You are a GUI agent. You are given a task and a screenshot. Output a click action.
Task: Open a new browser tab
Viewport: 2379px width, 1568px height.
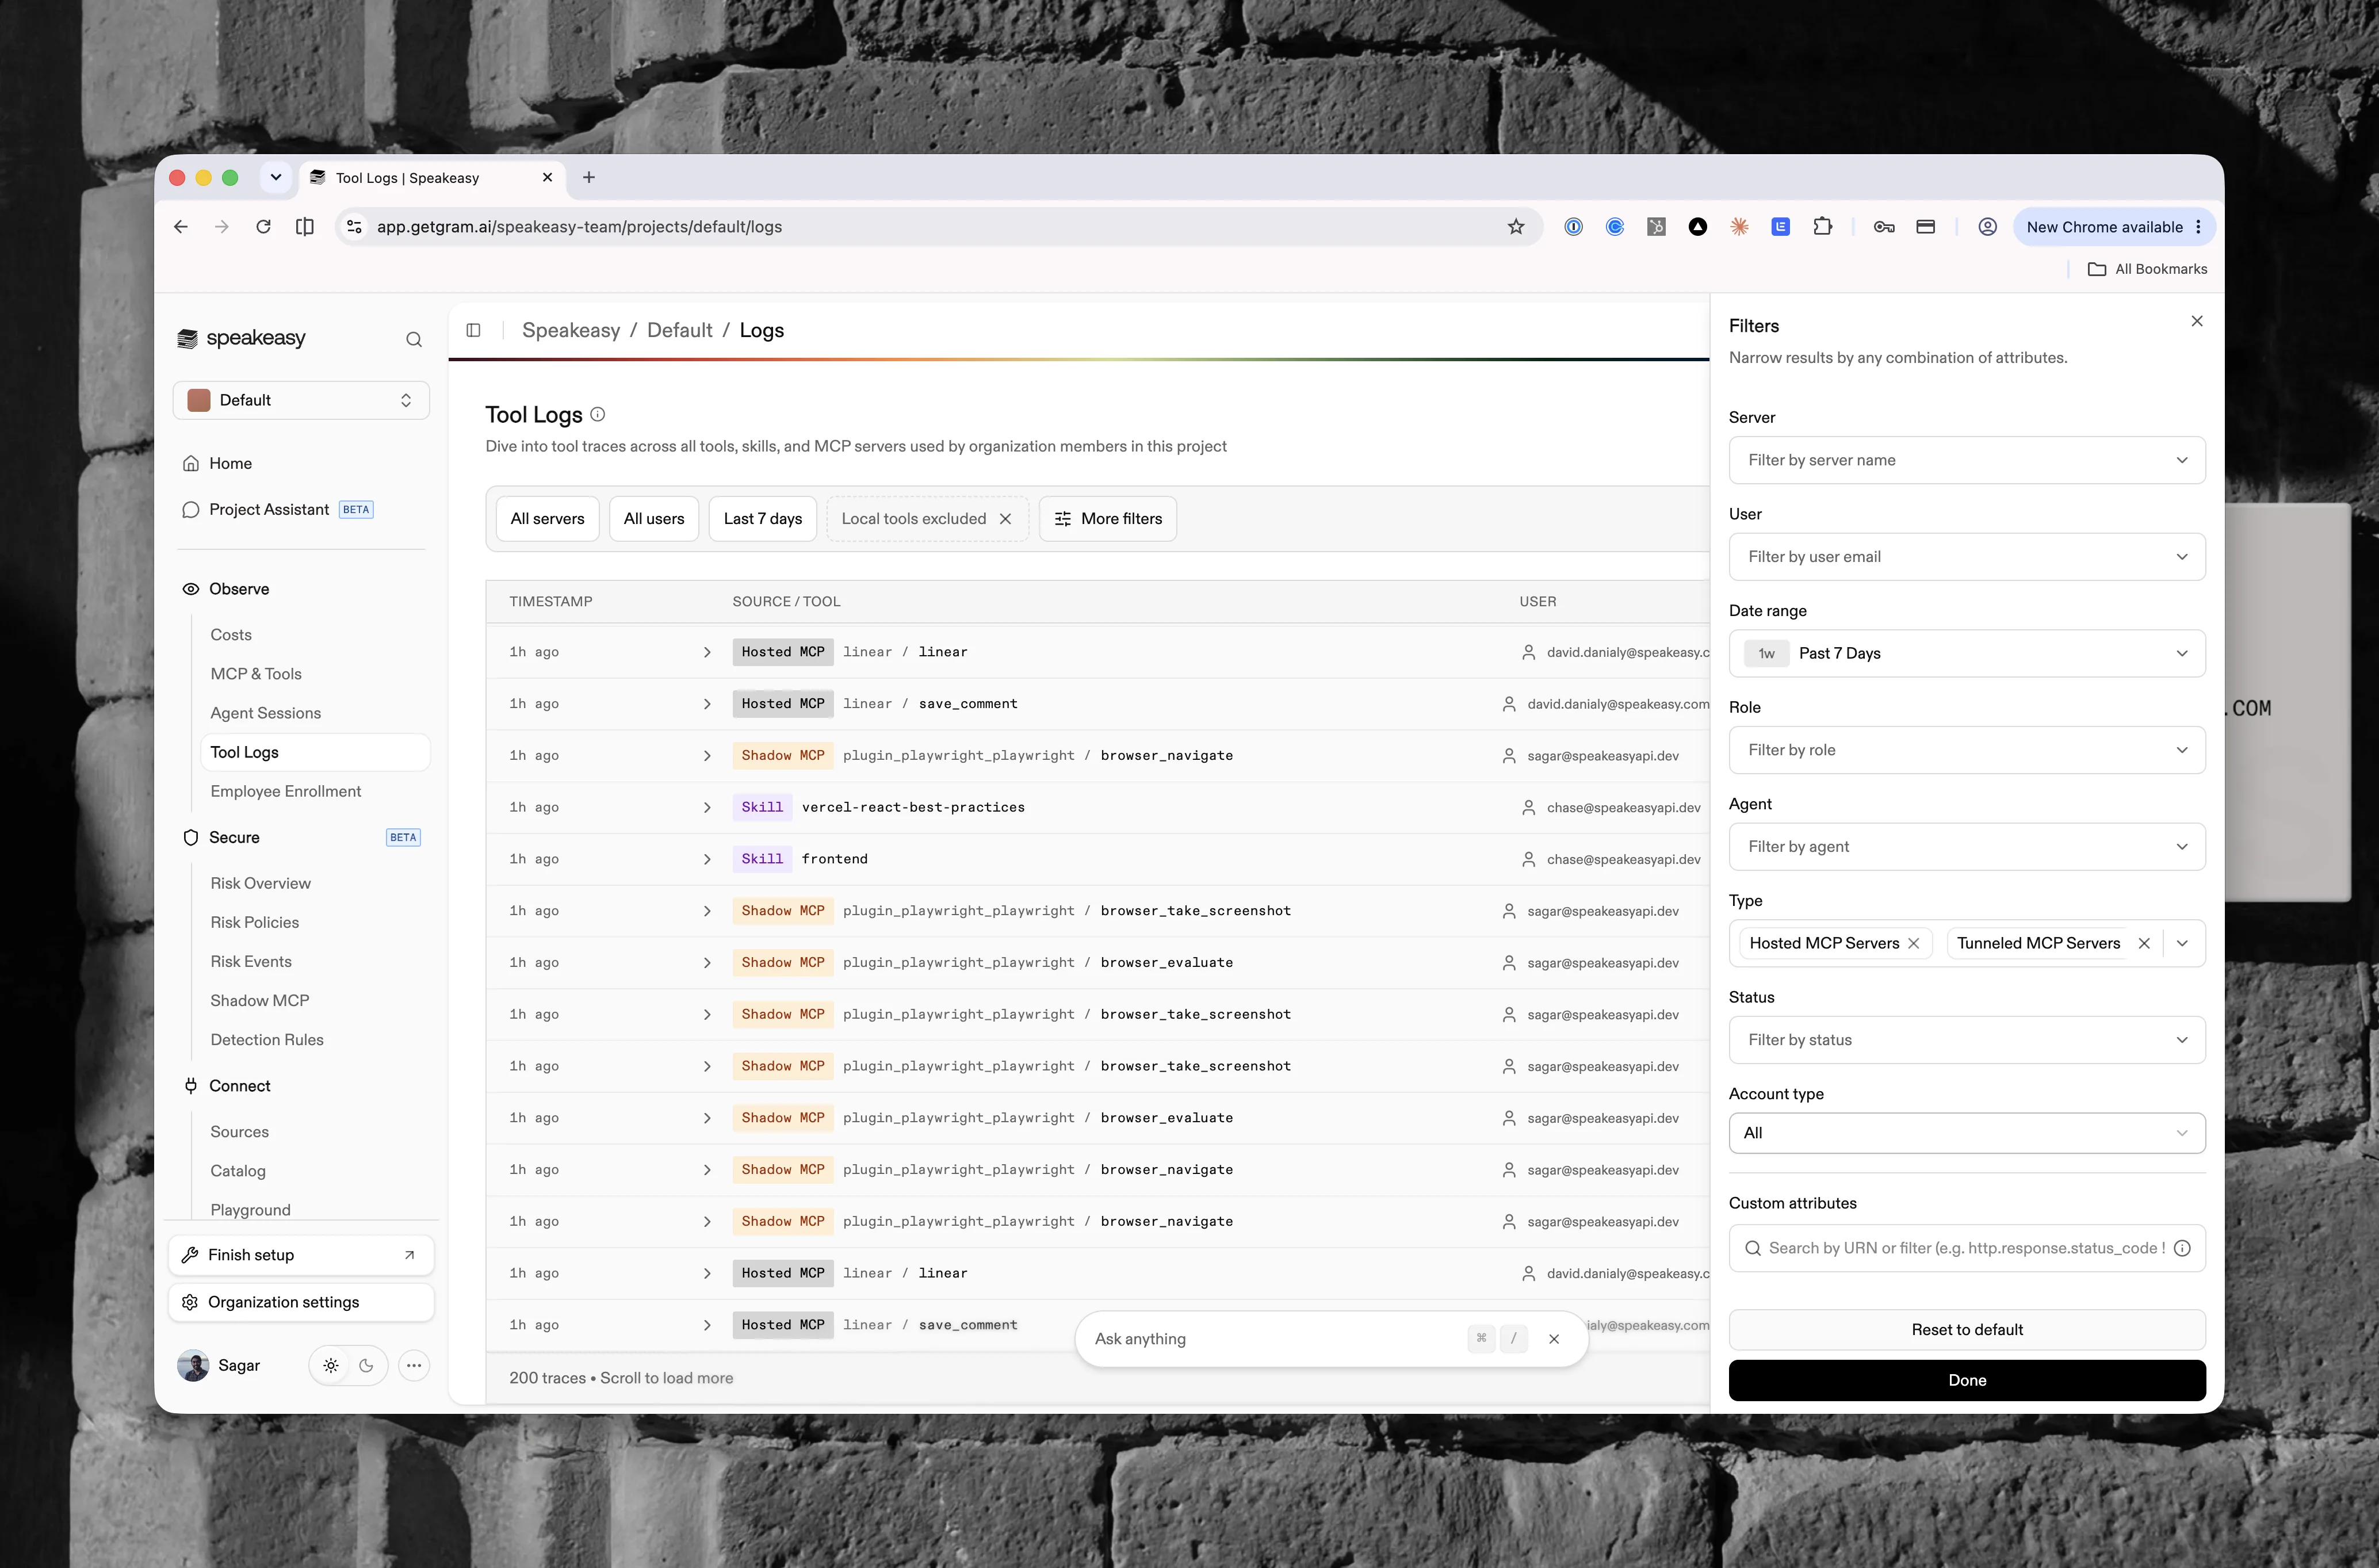[589, 177]
